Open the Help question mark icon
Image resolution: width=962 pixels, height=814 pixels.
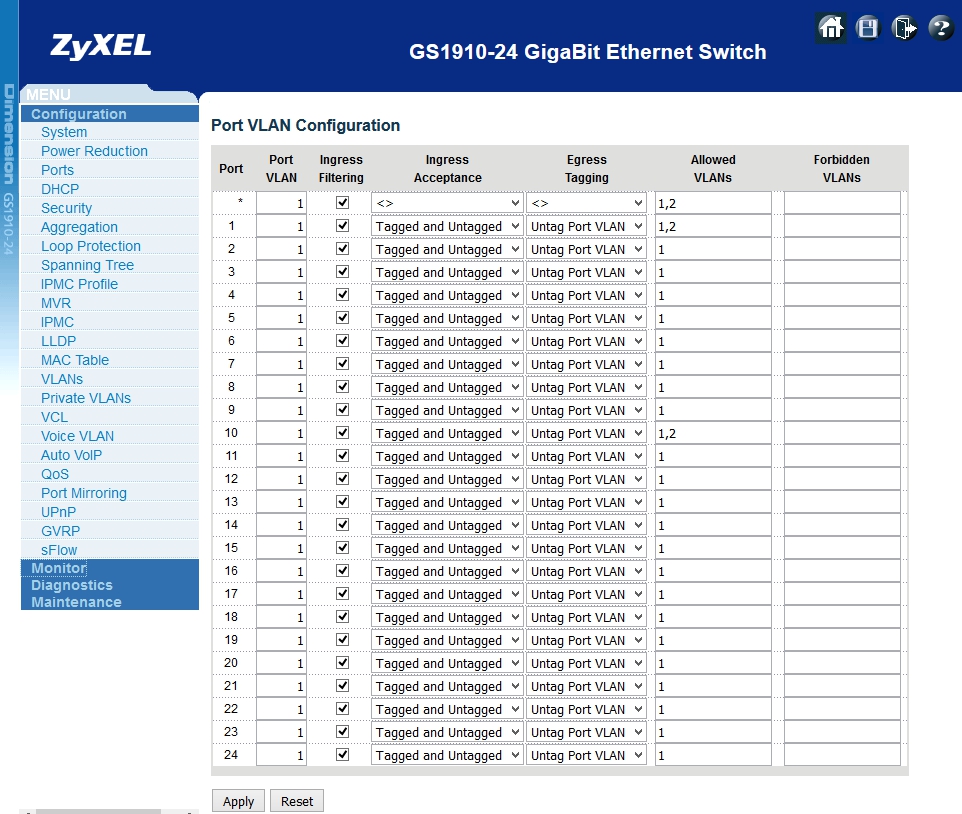point(941,28)
